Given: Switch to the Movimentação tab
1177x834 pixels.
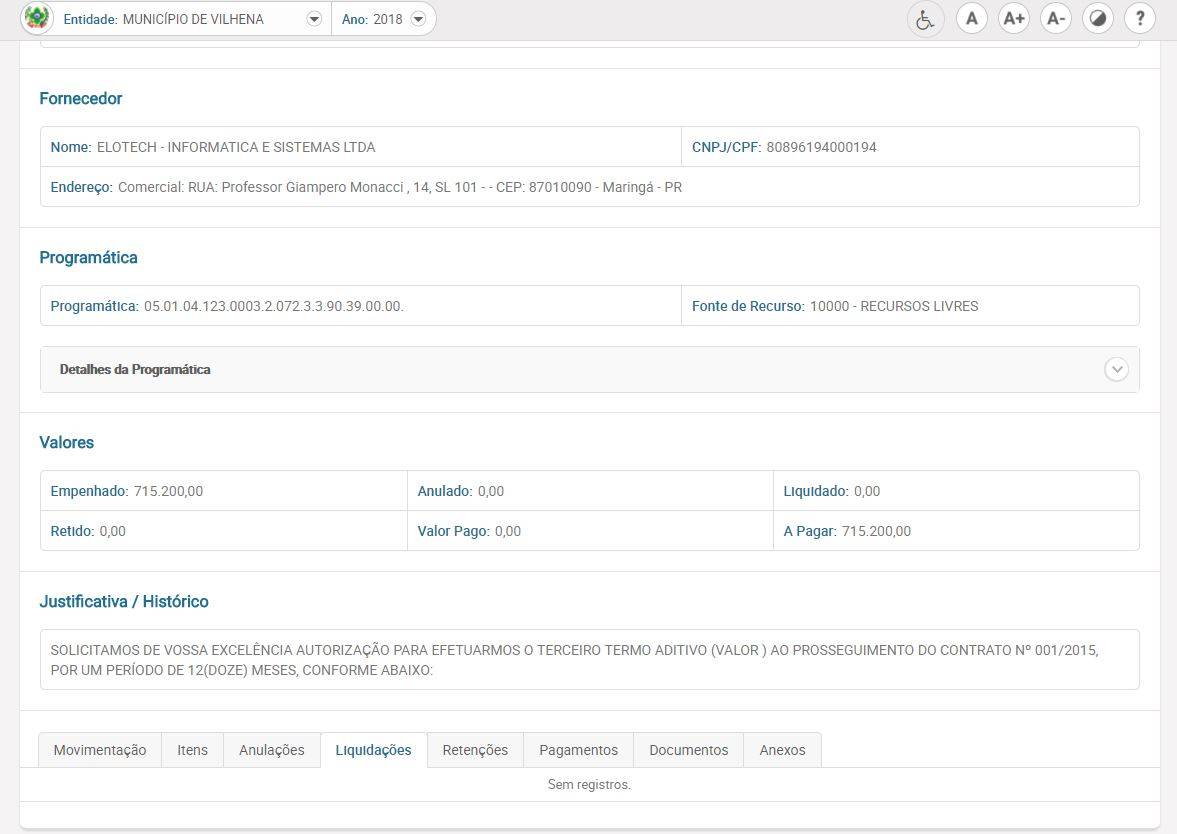Looking at the screenshot, I should (x=100, y=750).
